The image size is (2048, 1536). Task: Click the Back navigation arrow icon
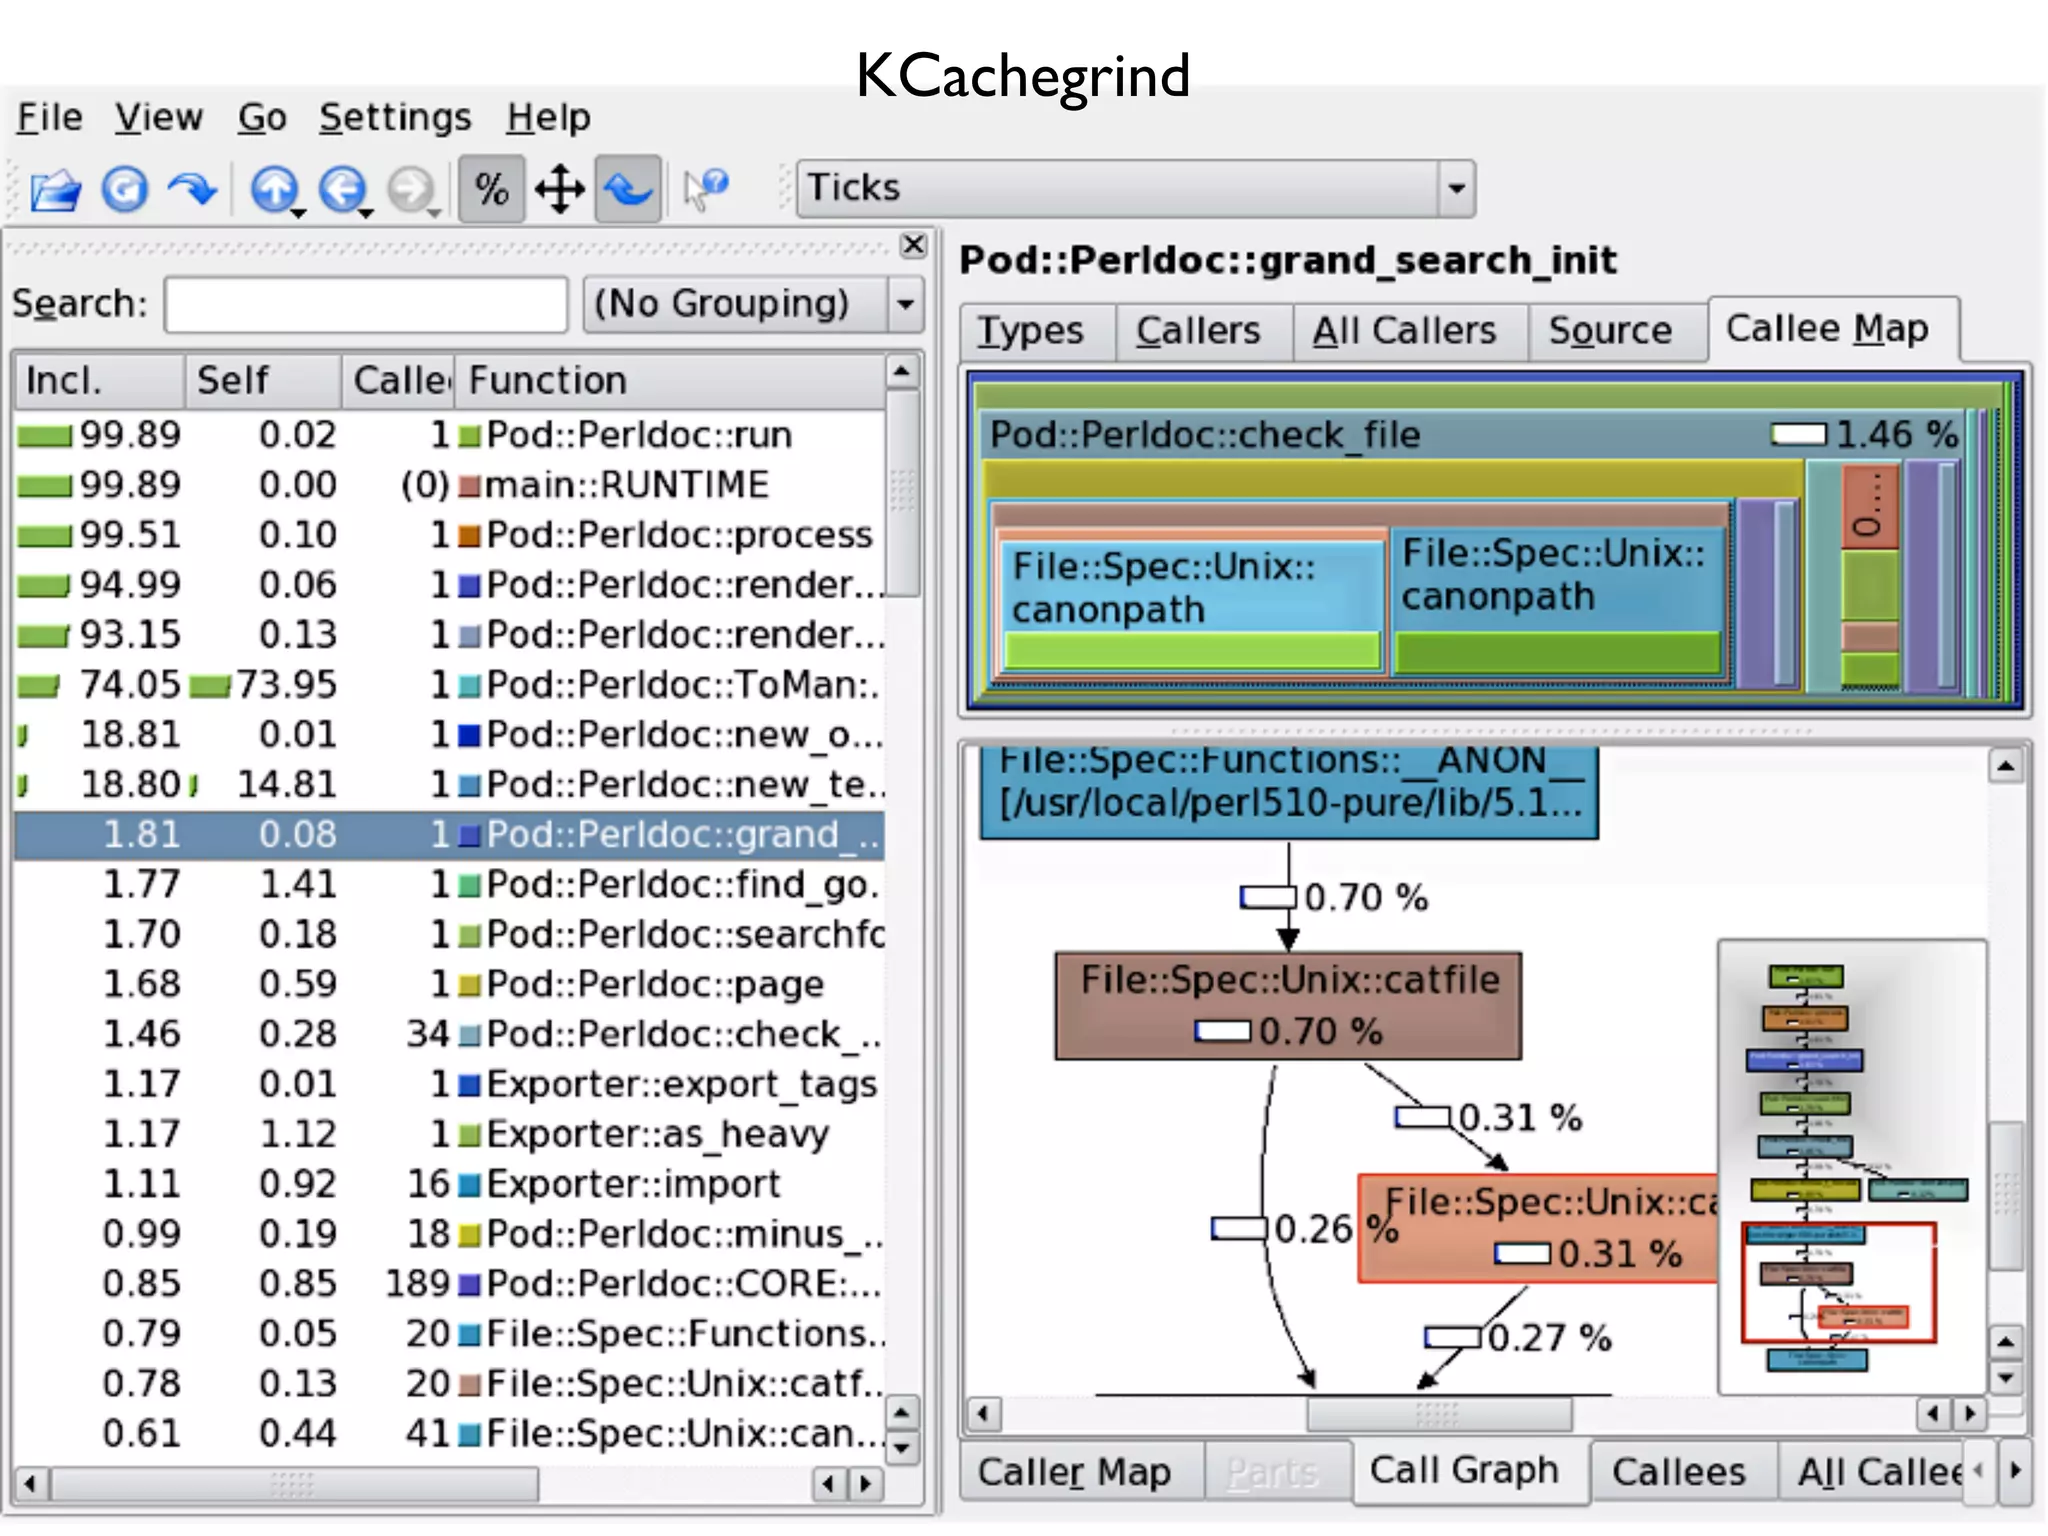point(341,189)
